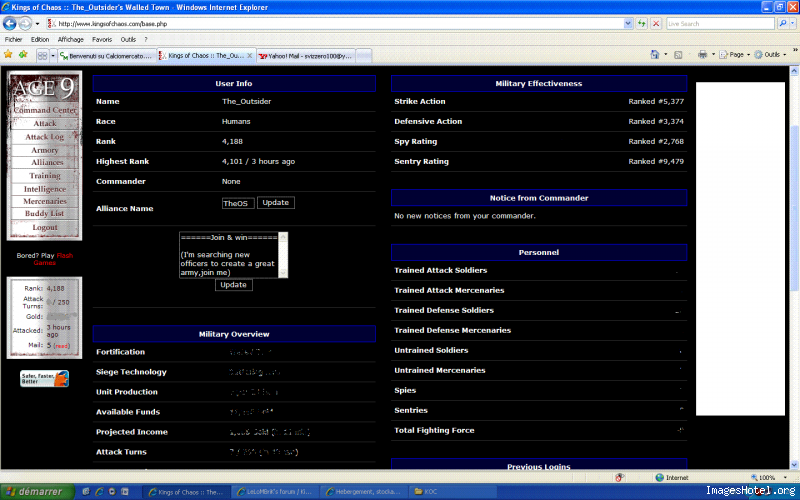
Task: Close the Kings of Chaos tab
Action: tap(249, 56)
